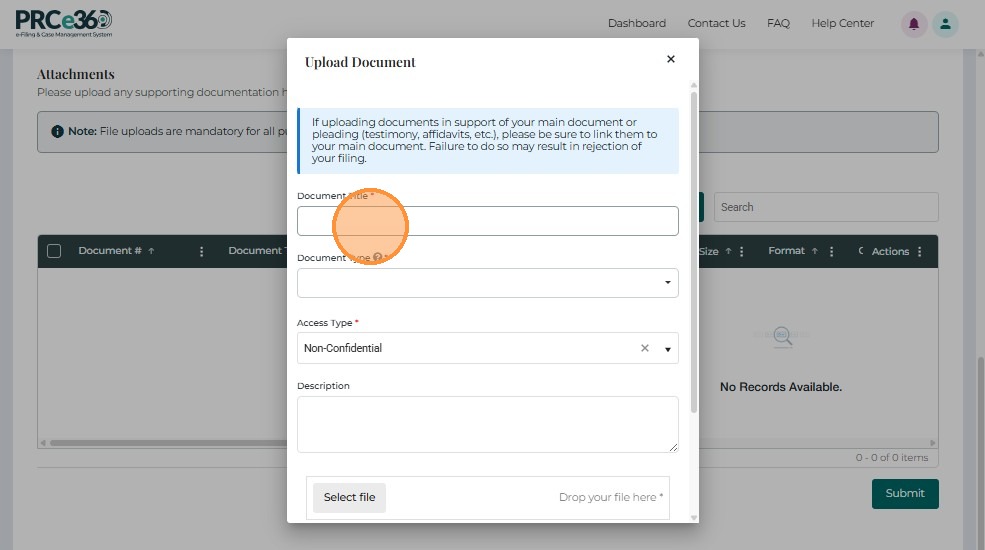Open the Actions column menu icon
Screen dimensions: 985x550
(920, 251)
